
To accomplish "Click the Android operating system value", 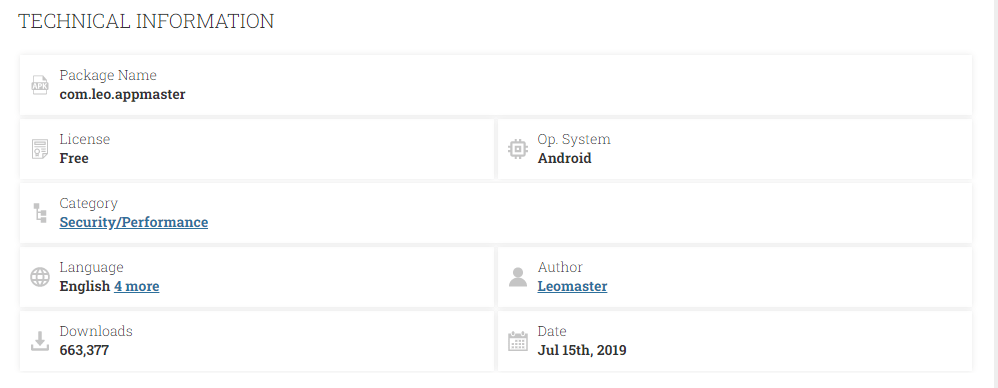I will (x=565, y=158).
